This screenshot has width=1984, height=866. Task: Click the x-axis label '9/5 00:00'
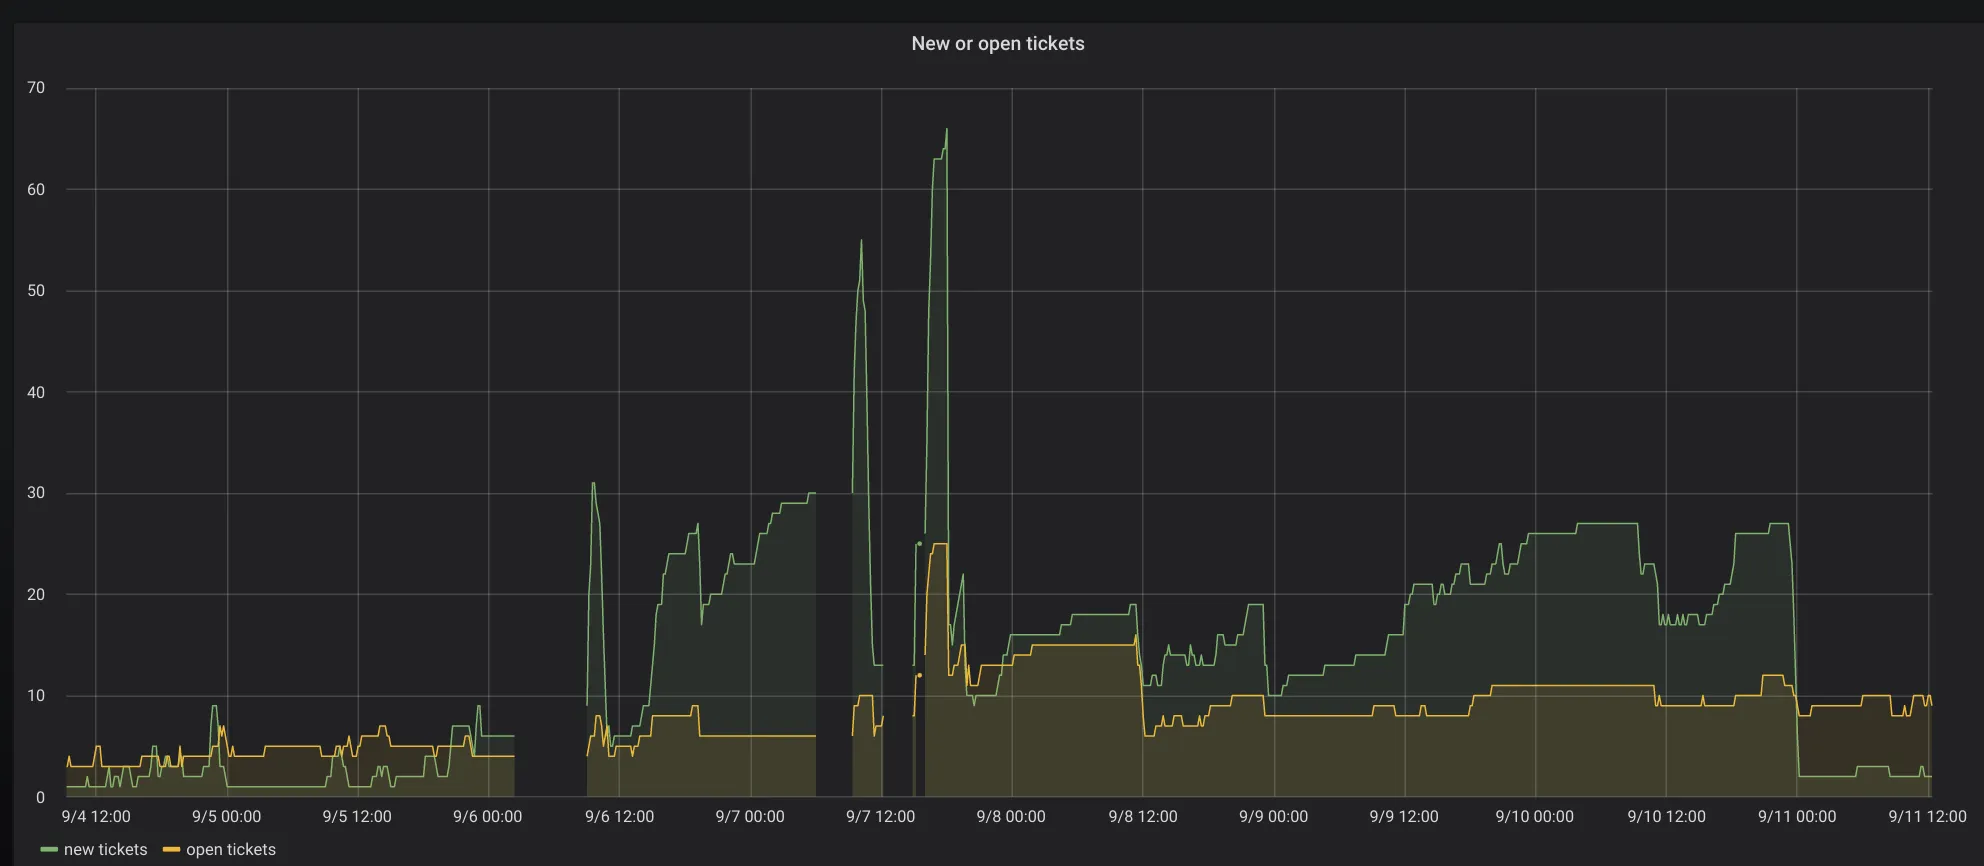(227, 817)
